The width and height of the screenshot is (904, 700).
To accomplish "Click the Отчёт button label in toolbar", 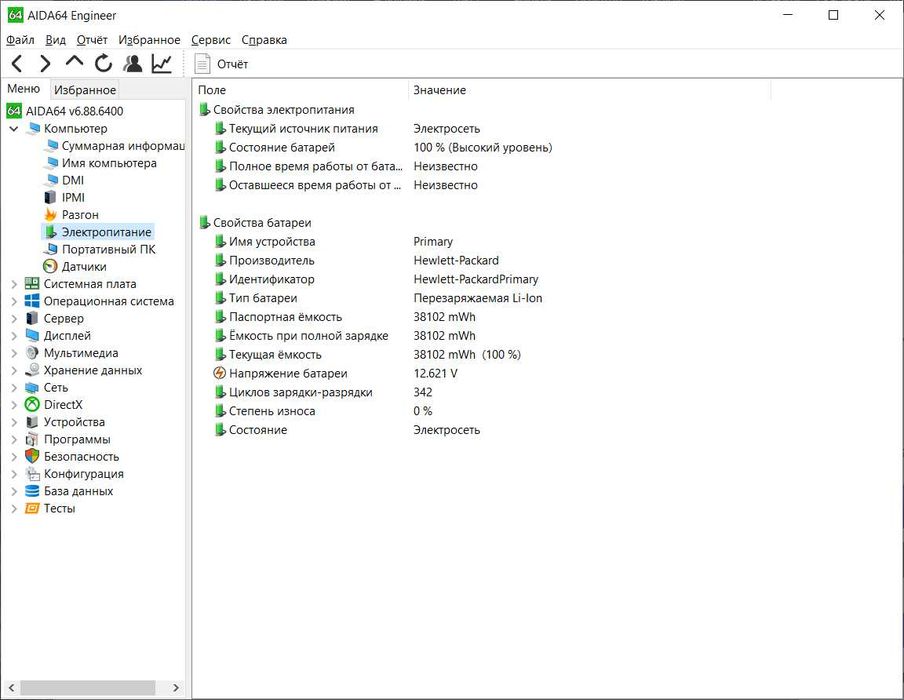I will [232, 64].
